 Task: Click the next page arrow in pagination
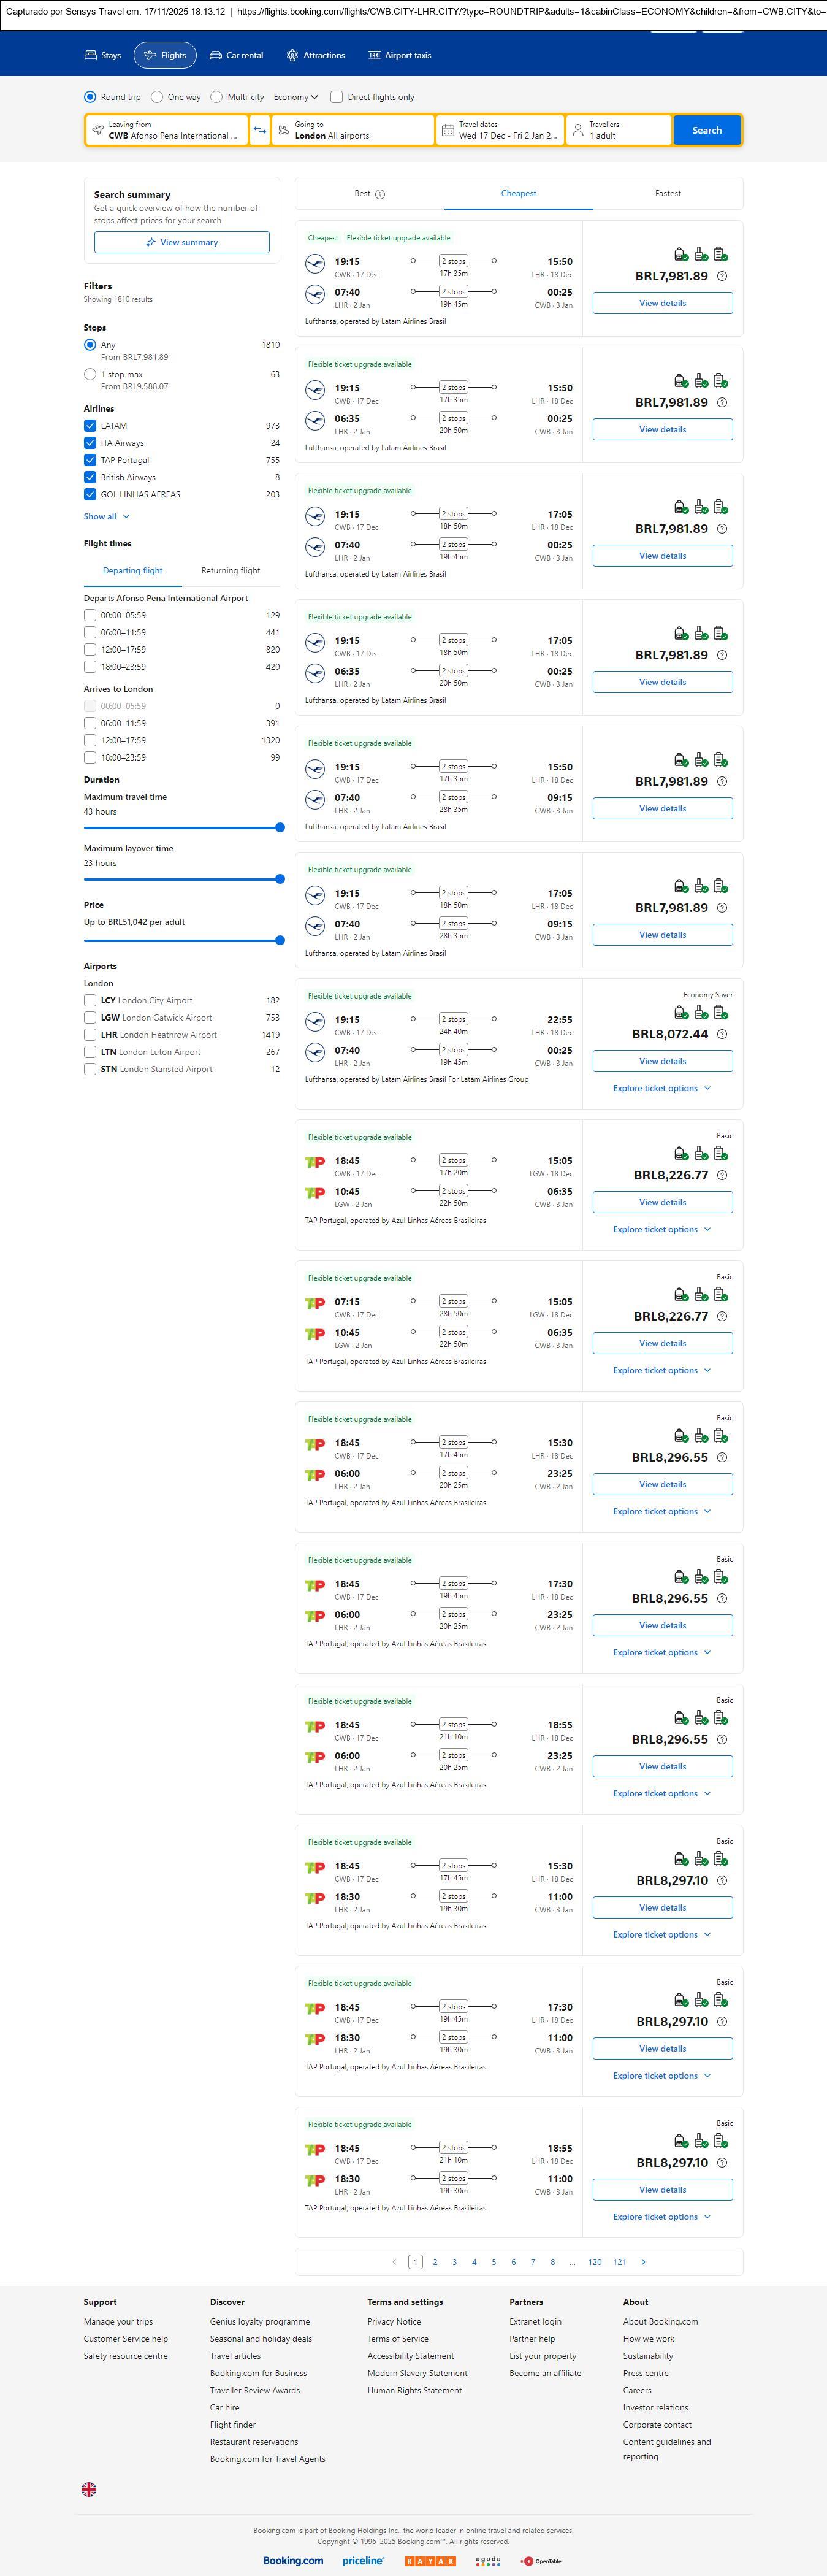(x=643, y=2261)
